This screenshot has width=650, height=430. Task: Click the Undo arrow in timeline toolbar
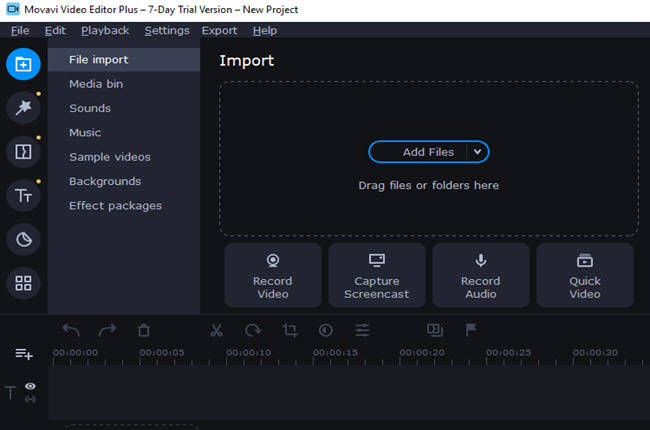coord(71,330)
